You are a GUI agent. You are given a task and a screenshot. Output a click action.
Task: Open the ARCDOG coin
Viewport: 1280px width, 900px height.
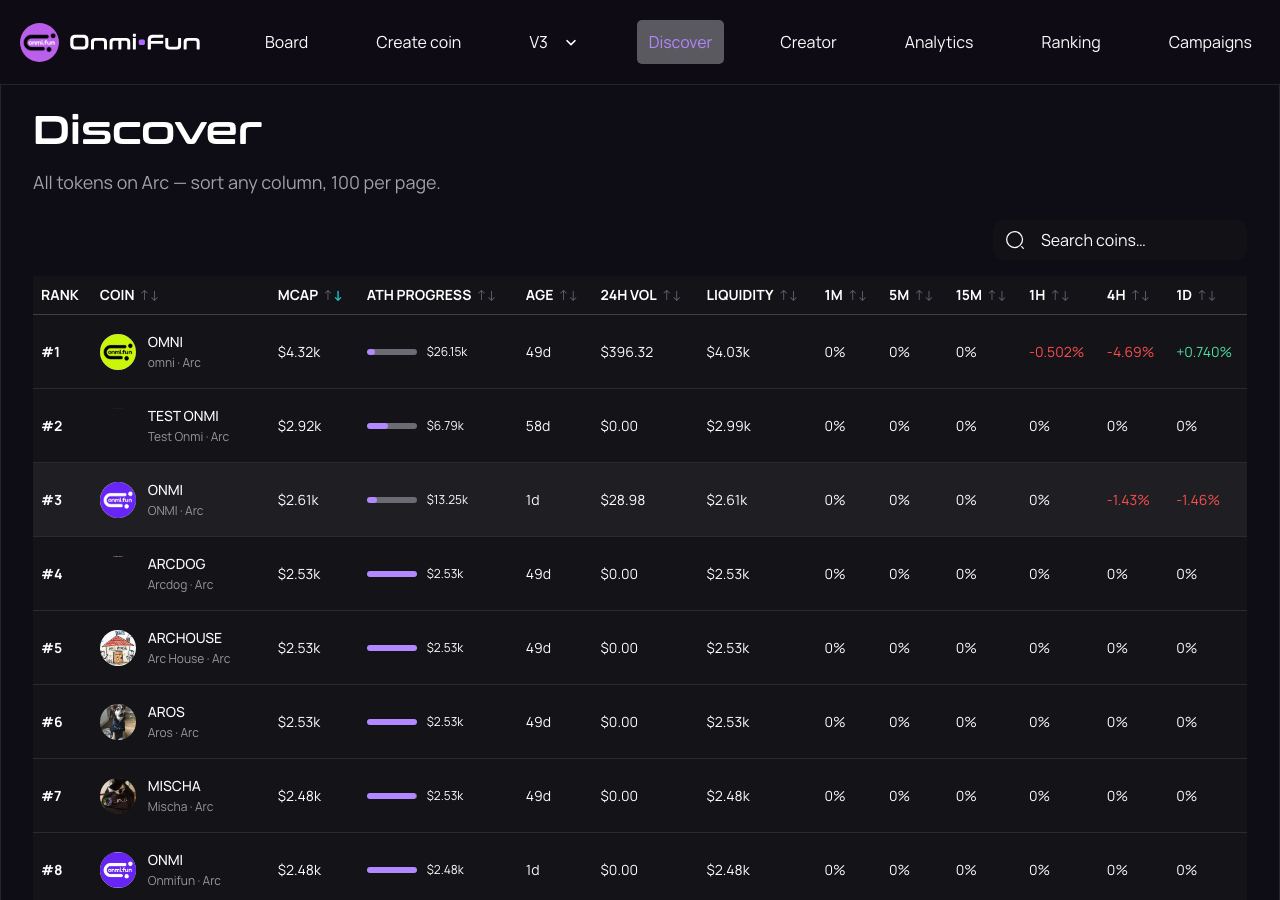[x=177, y=564]
